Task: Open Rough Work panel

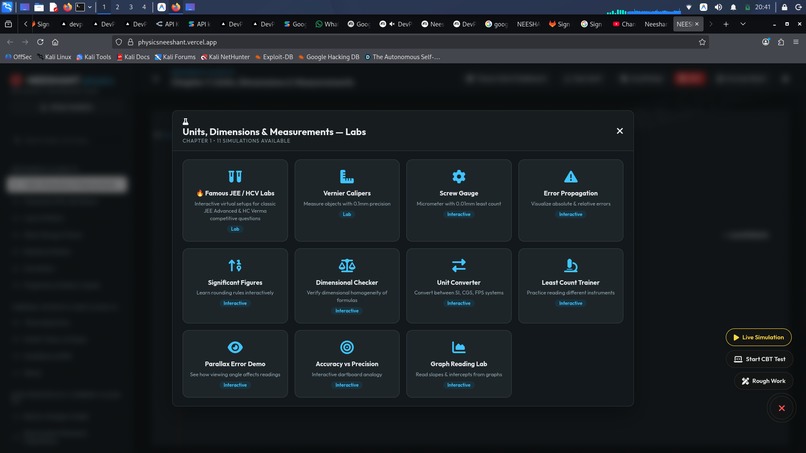Action: tap(763, 381)
